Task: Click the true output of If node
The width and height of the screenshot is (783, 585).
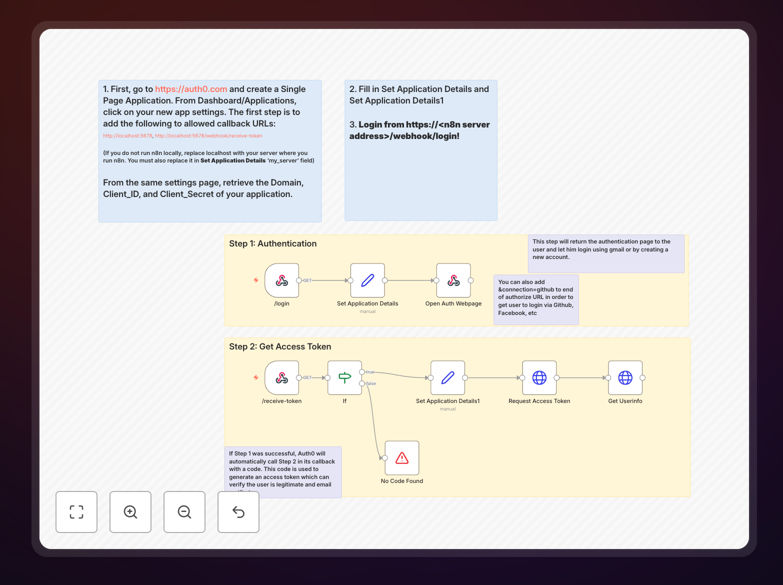Action: pyautogui.click(x=362, y=372)
